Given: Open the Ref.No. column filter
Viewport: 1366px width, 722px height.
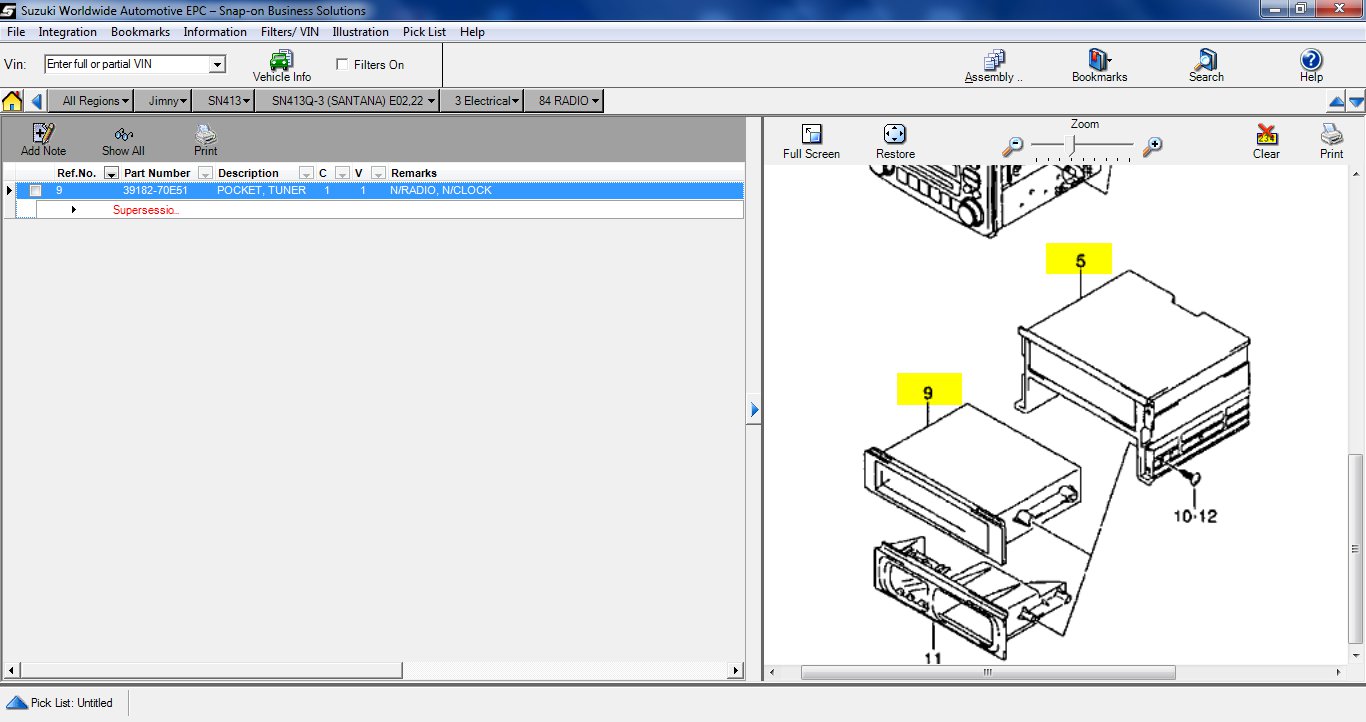Looking at the screenshot, I should point(111,173).
